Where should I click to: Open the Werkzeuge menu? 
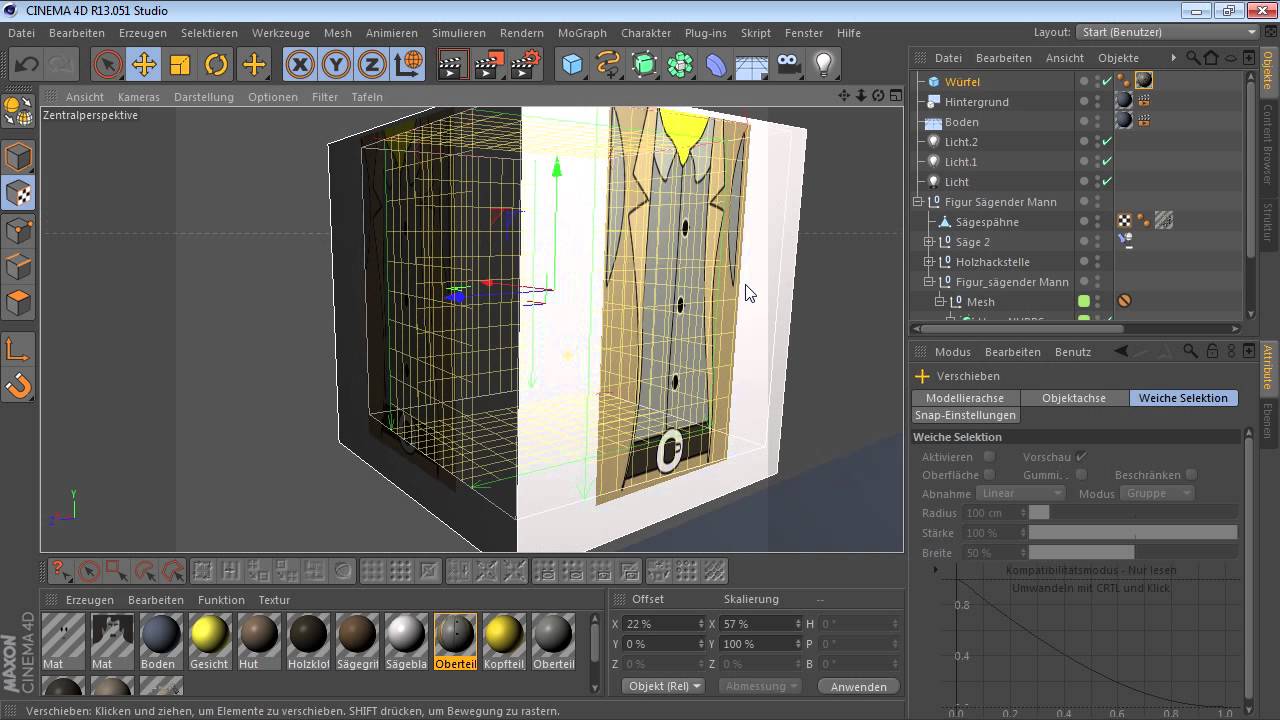pyautogui.click(x=281, y=33)
